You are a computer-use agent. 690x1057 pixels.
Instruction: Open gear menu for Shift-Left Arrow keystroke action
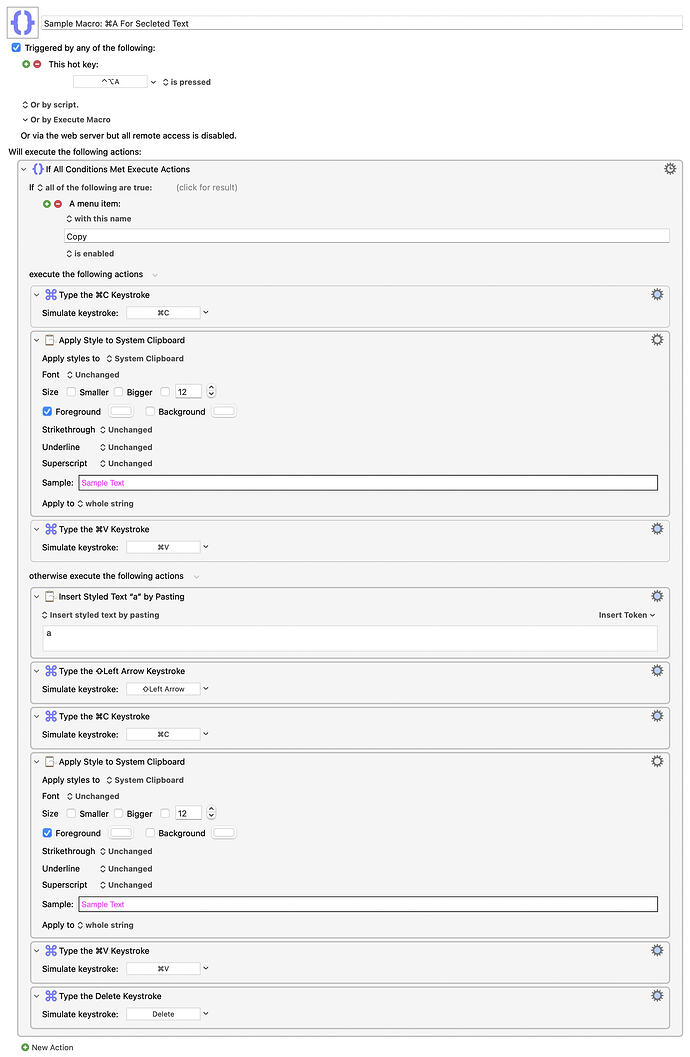(x=657, y=671)
